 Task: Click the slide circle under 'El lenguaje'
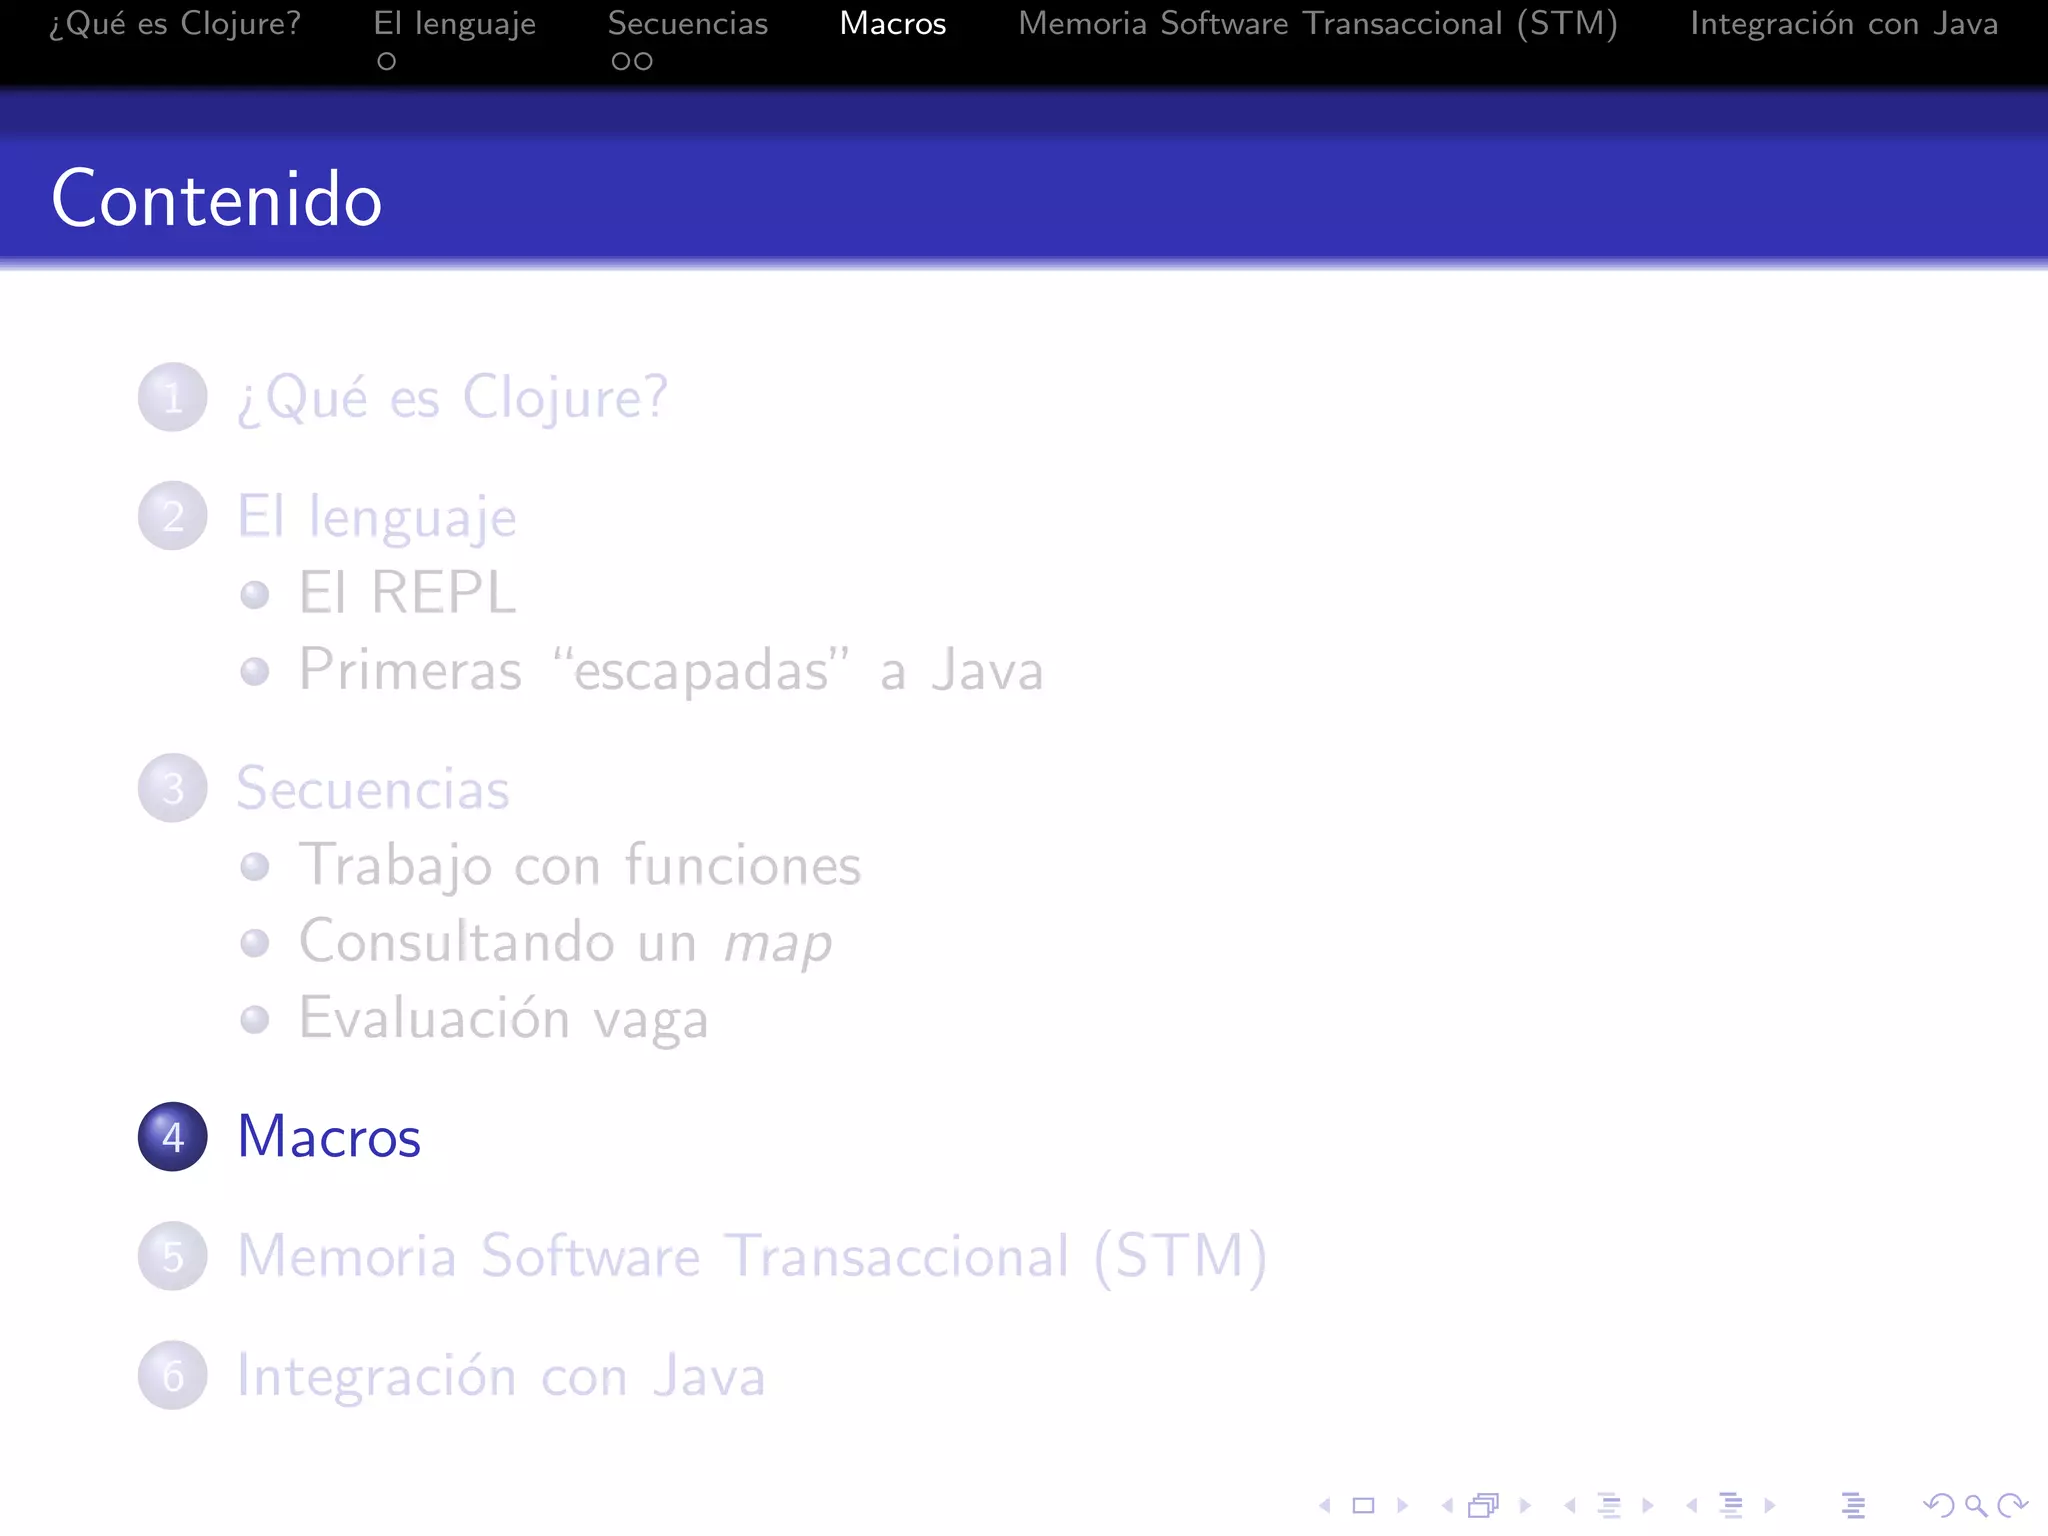[387, 62]
